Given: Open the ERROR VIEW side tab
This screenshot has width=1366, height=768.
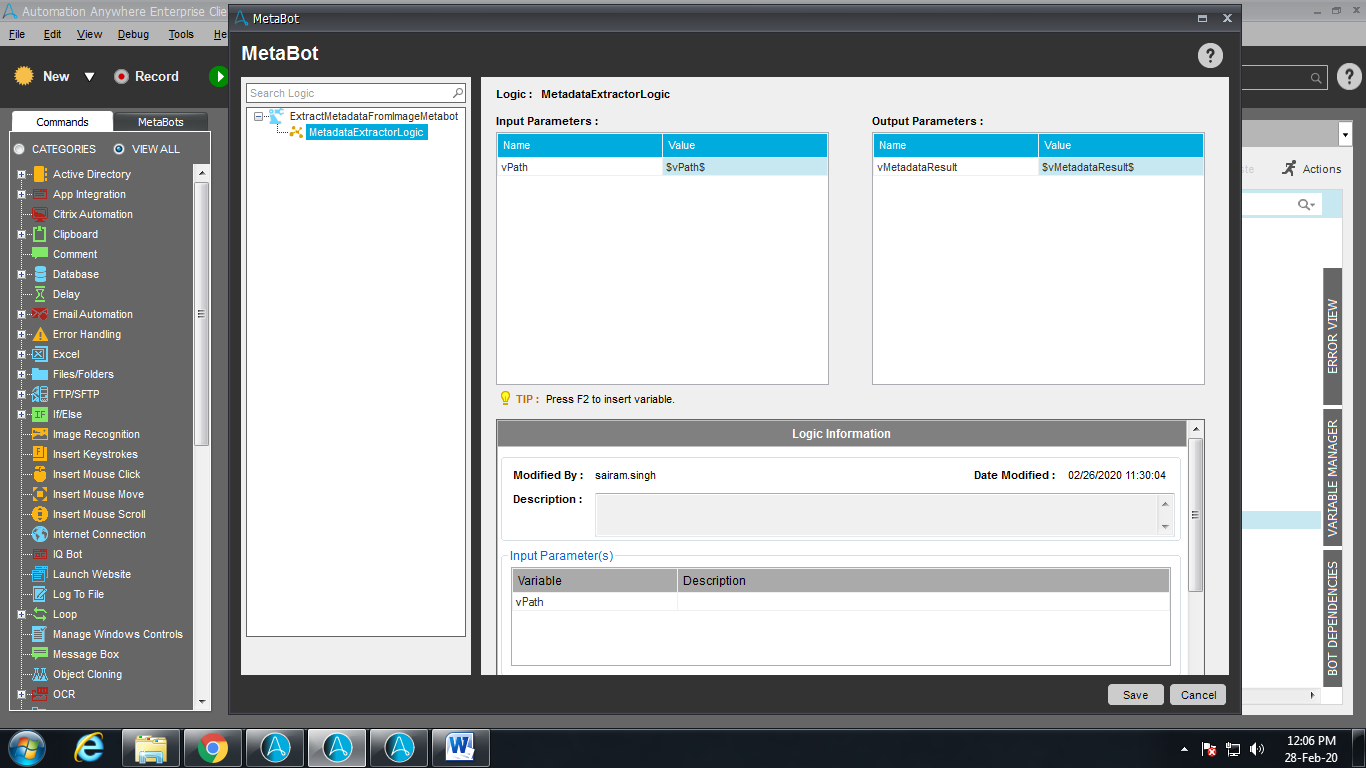Looking at the screenshot, I should pyautogui.click(x=1333, y=336).
